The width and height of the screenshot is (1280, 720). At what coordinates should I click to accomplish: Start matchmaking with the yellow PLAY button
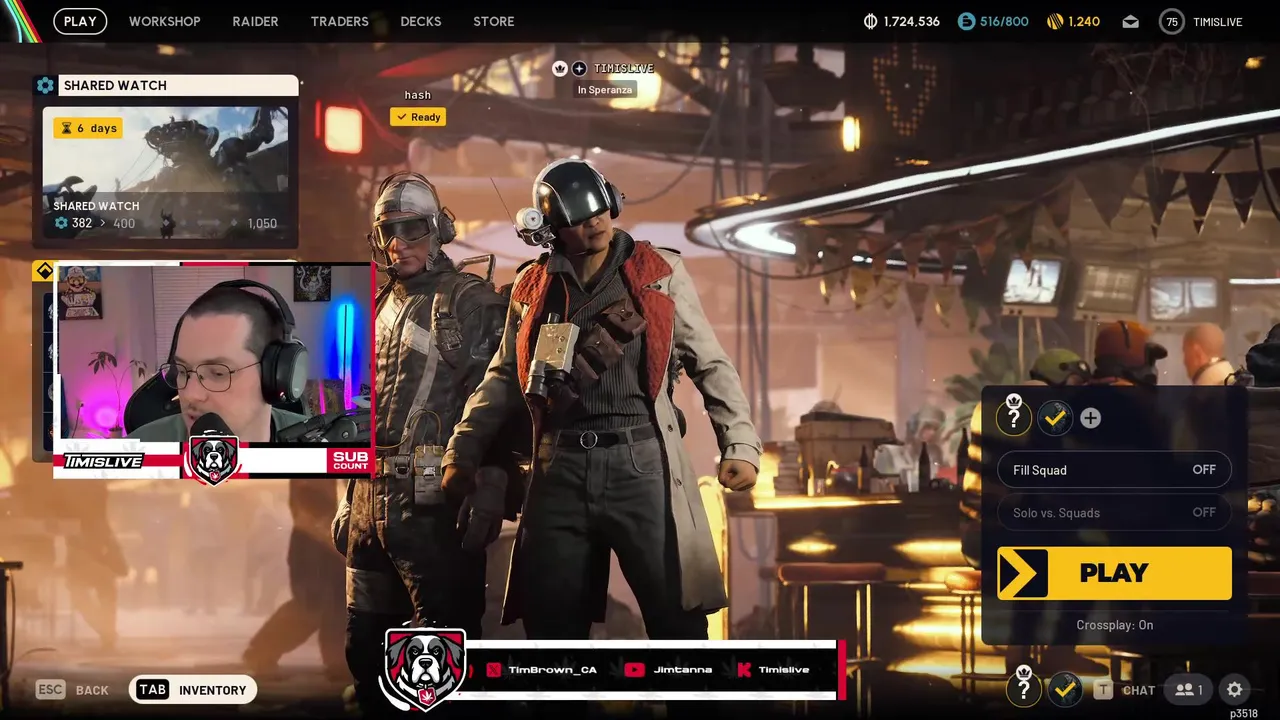(1114, 573)
